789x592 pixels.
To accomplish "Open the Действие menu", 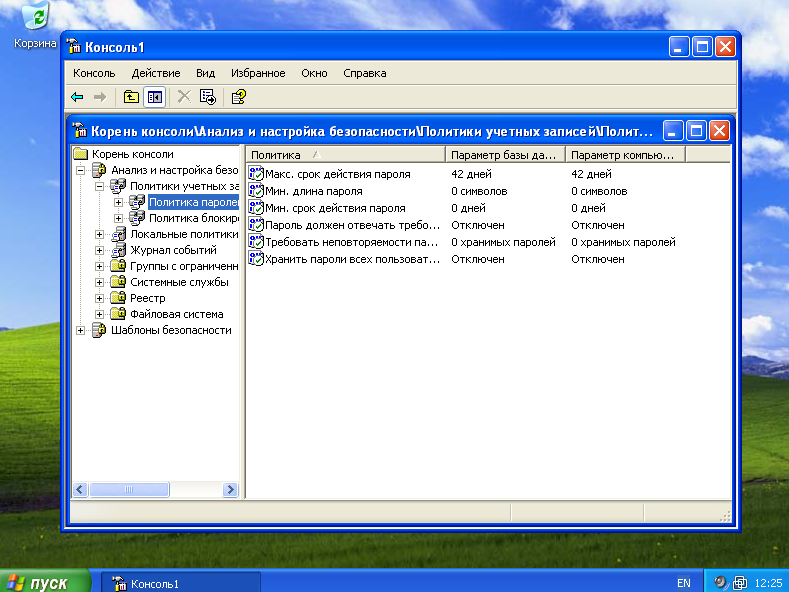I will pos(156,73).
